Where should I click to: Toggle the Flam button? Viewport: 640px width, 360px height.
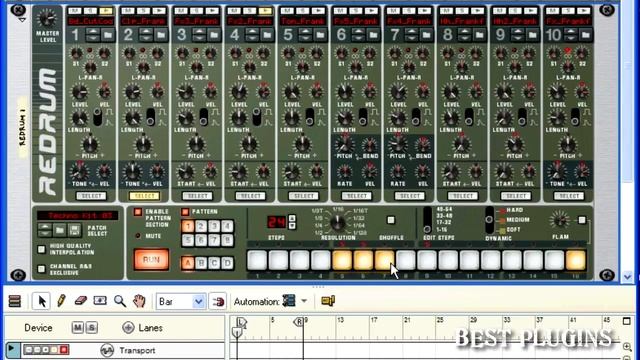582,220
